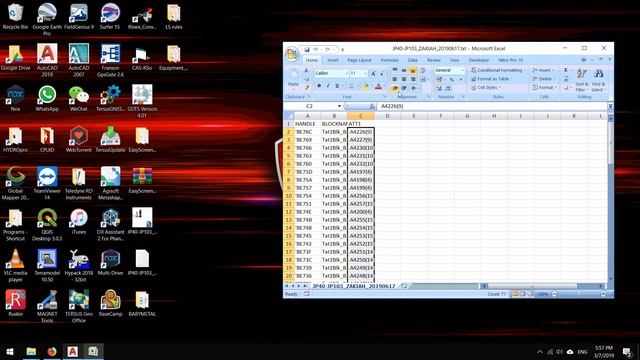Open Format dropdown in Cells group
Viewport: 640px width, 360px height.
(x=543, y=87)
